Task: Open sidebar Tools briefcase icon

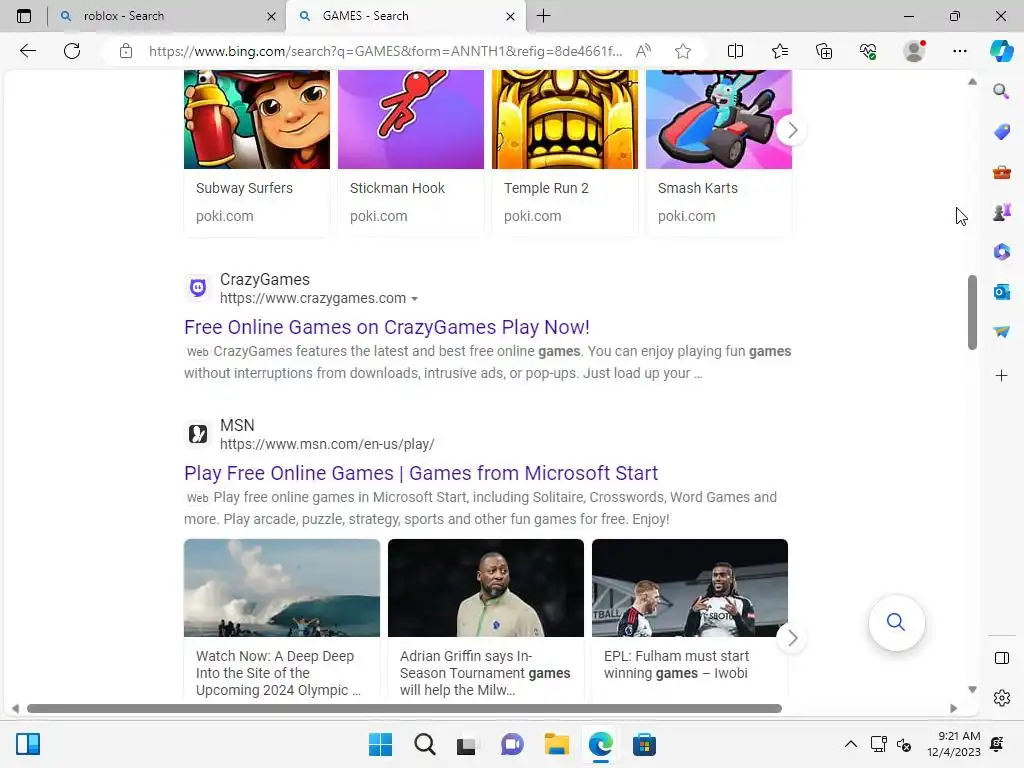Action: (1001, 172)
